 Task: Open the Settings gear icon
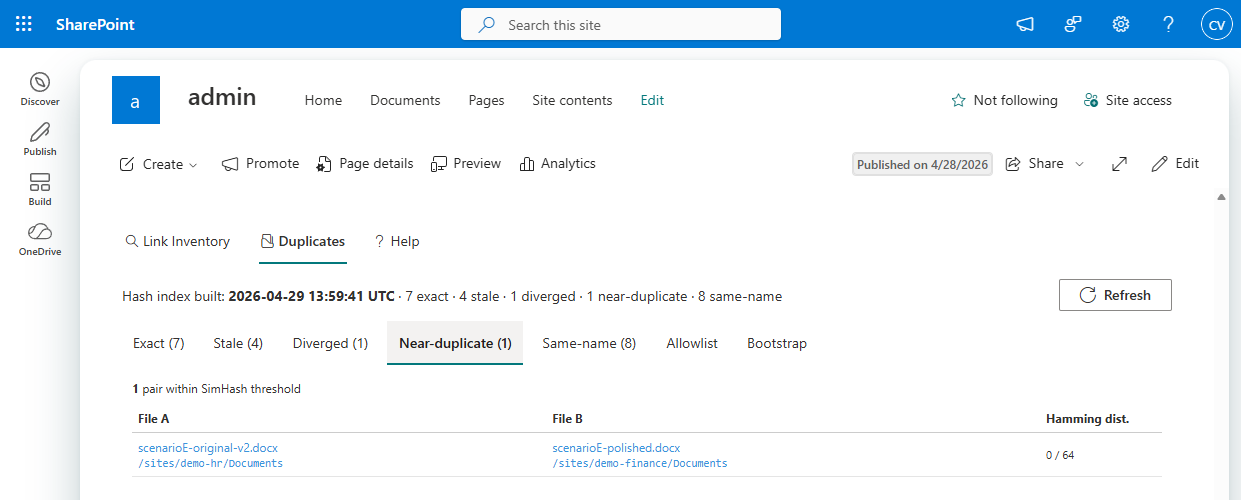1121,24
